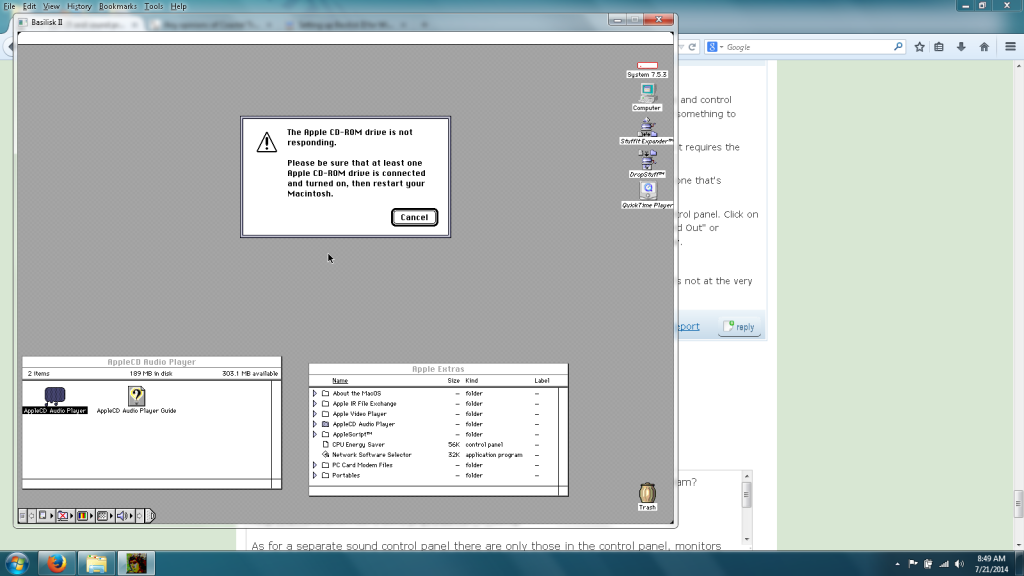Show hidden icons in system tray

point(897,564)
